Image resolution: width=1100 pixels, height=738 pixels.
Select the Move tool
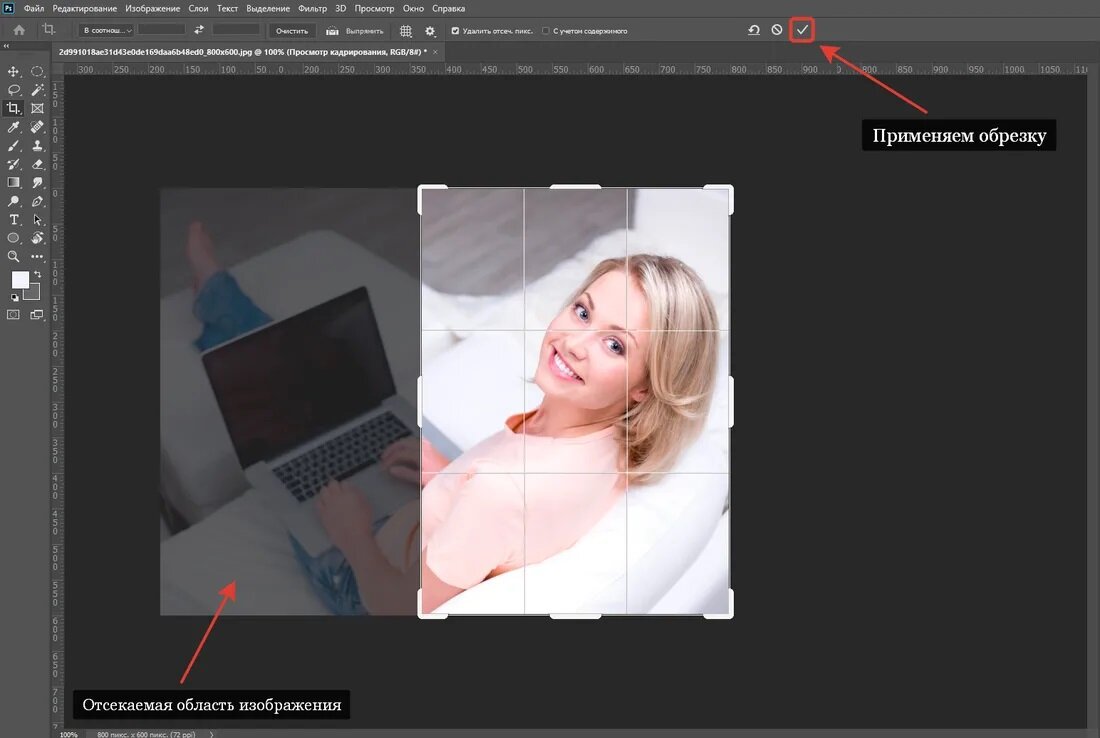13,72
